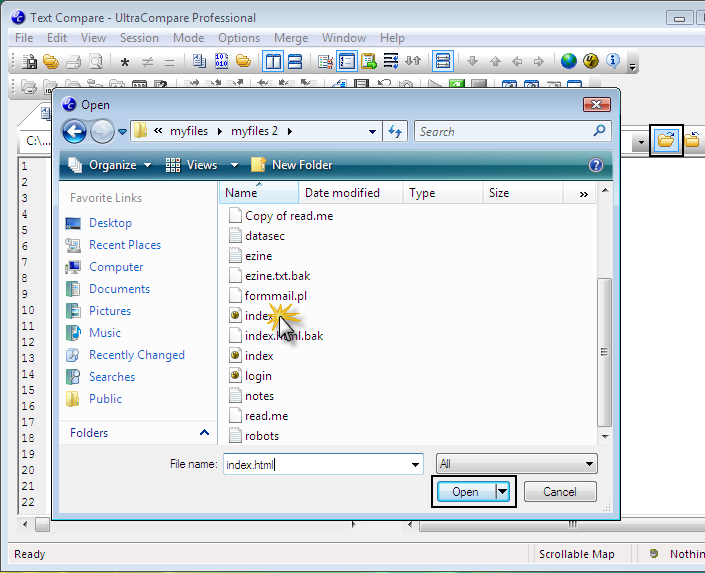Show only matching lines (= icon)

pyautogui.click(x=170, y=62)
